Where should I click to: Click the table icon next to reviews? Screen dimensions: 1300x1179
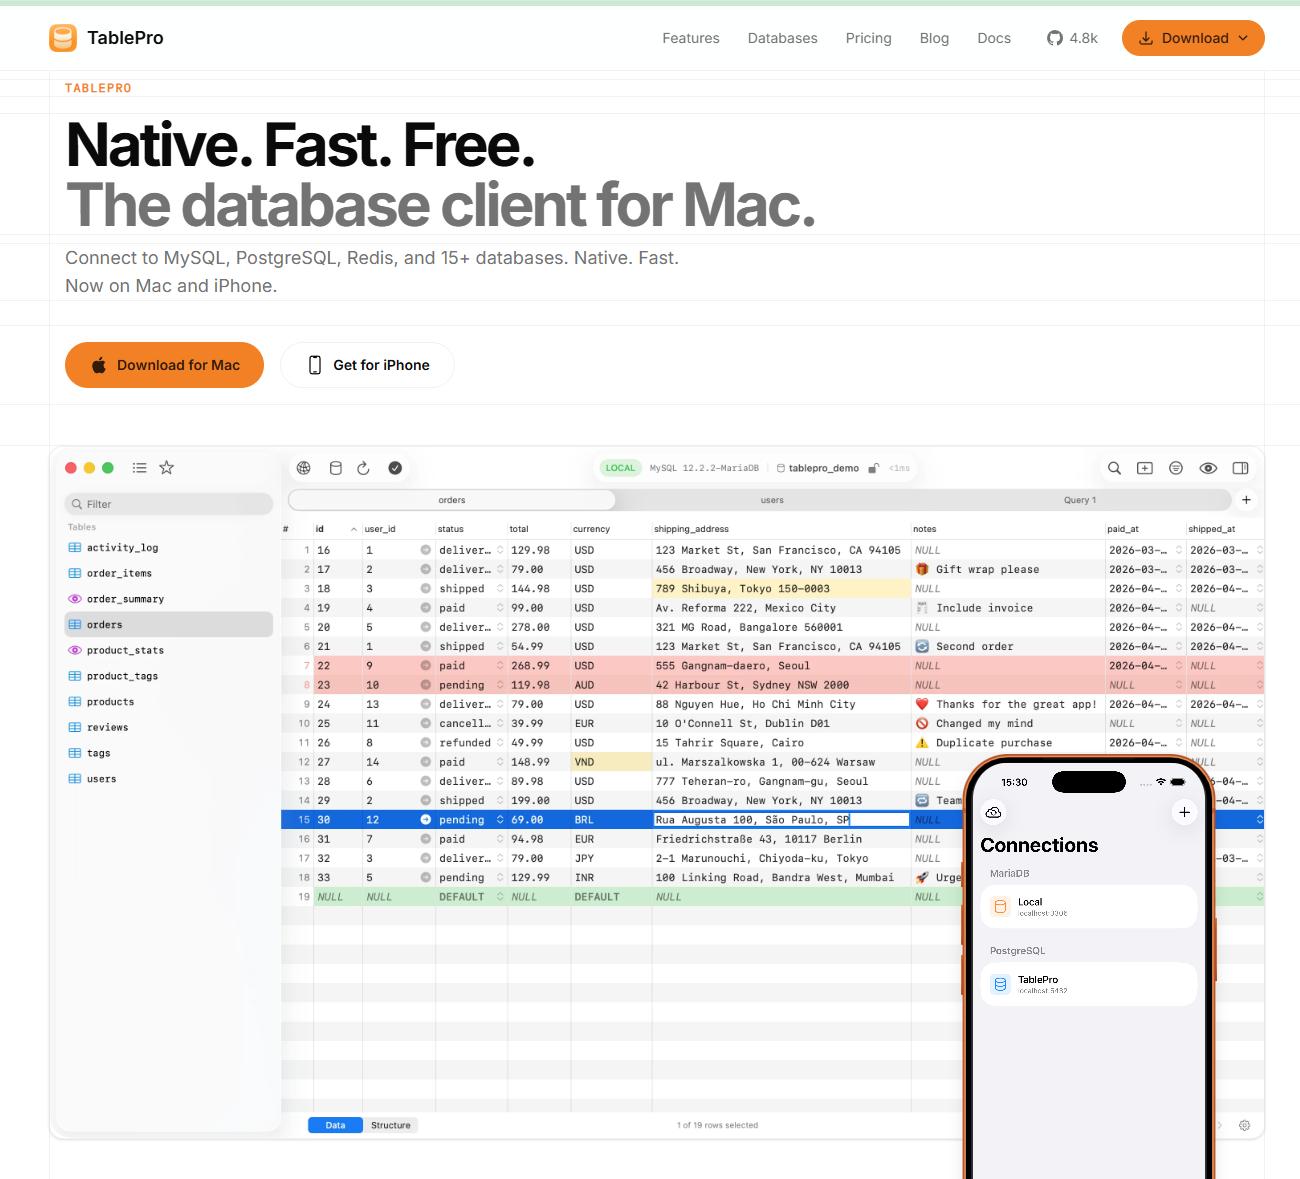tap(74, 727)
